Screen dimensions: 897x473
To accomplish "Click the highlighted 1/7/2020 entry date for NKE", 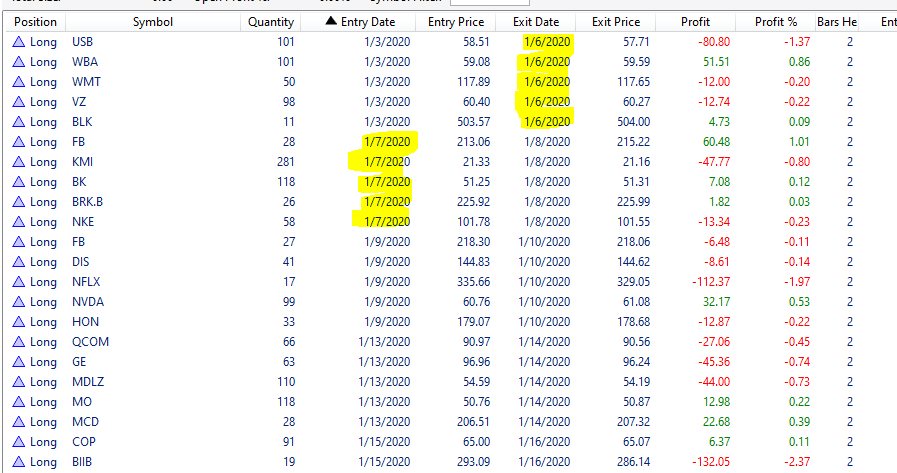I will 385,222.
